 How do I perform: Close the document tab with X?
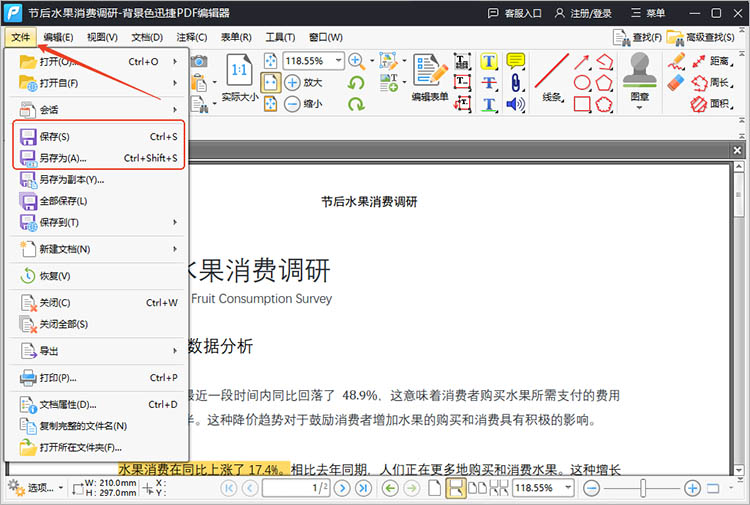point(737,151)
